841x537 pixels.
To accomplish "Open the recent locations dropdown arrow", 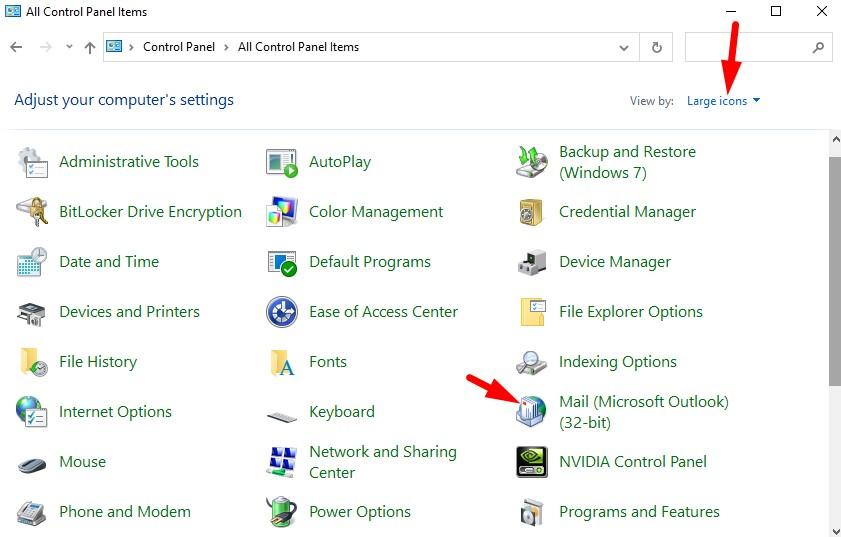I will pyautogui.click(x=69, y=47).
